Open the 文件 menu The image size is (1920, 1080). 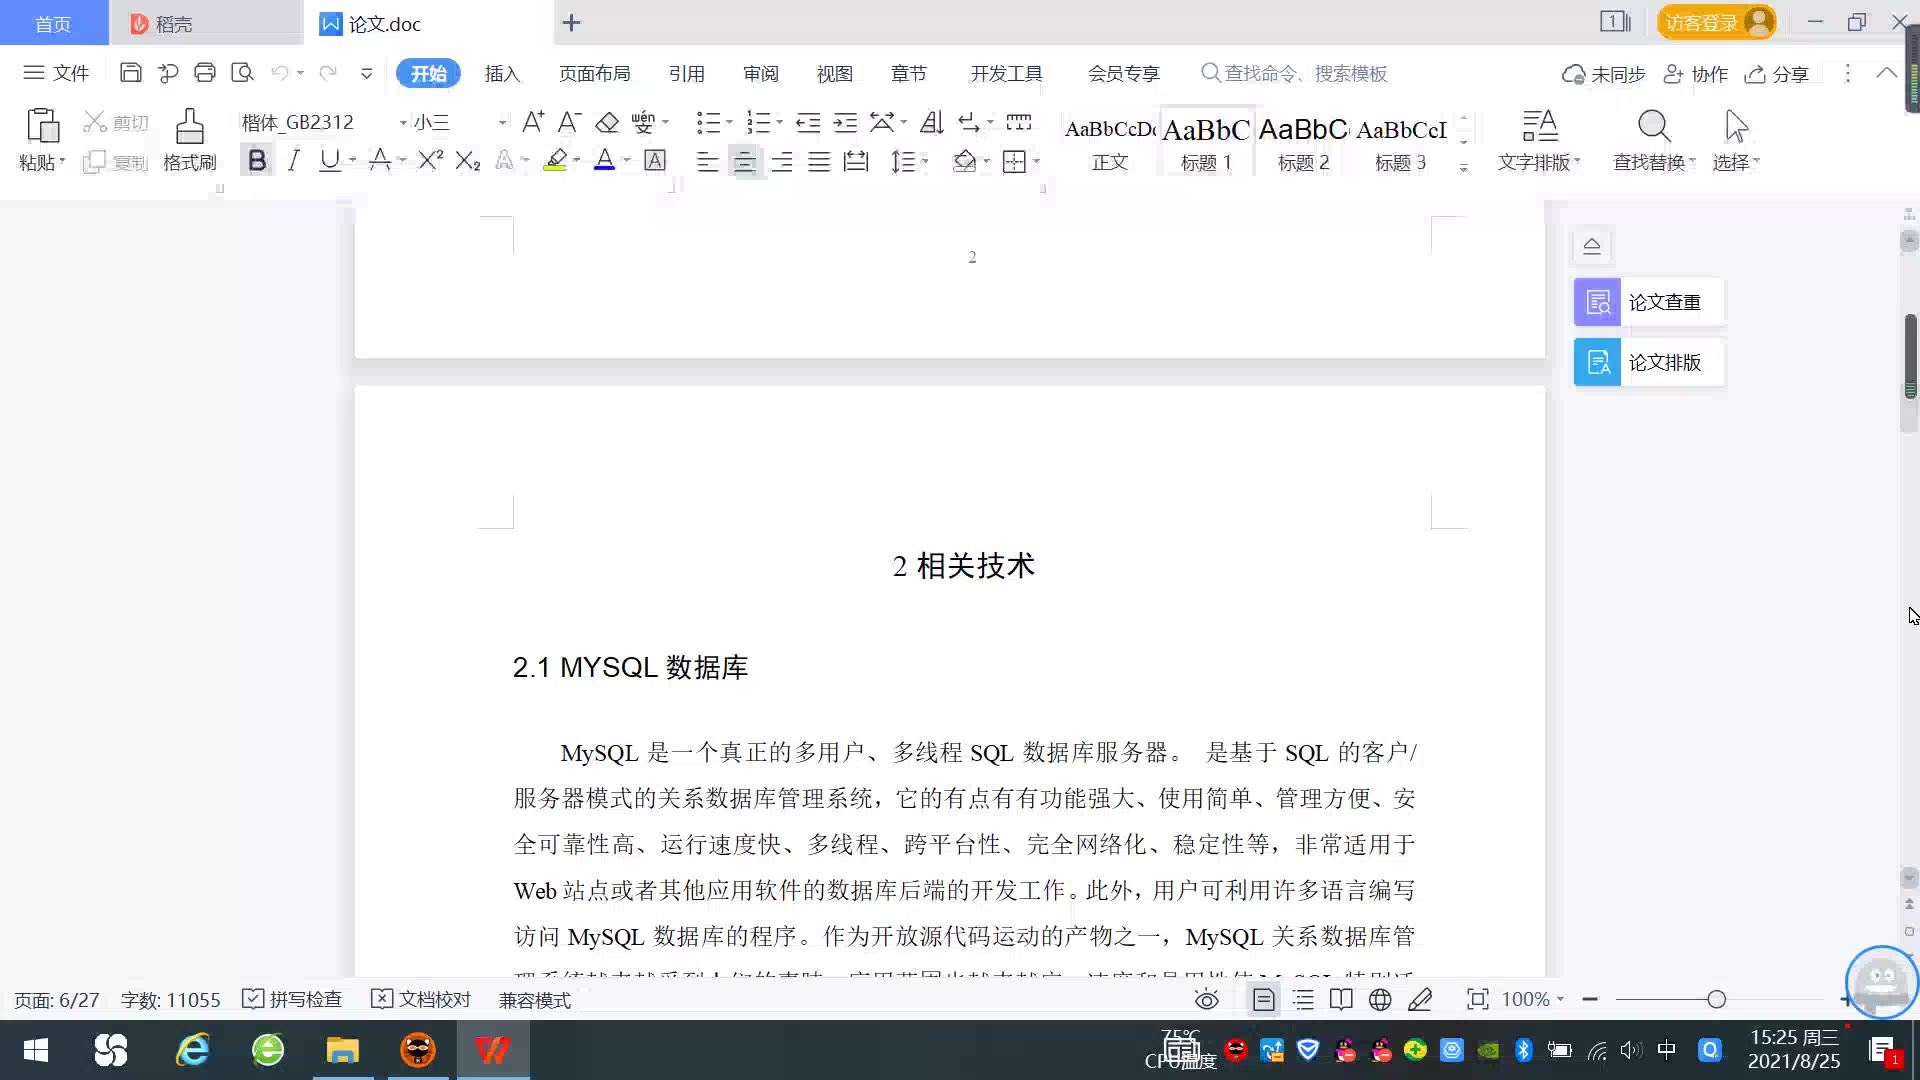point(57,73)
